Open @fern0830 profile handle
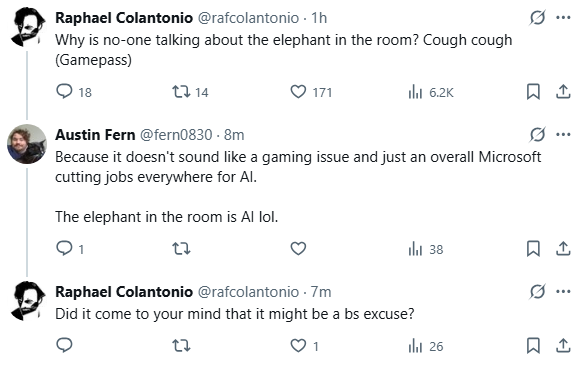The width and height of the screenshot is (583, 365). [x=176, y=135]
